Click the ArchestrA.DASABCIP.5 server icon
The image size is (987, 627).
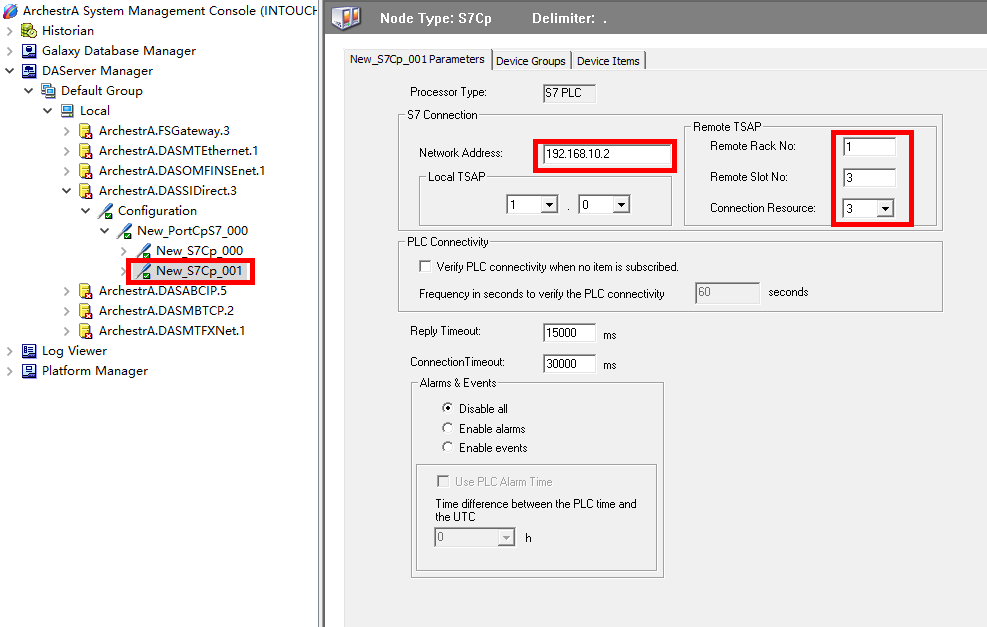coord(86,291)
